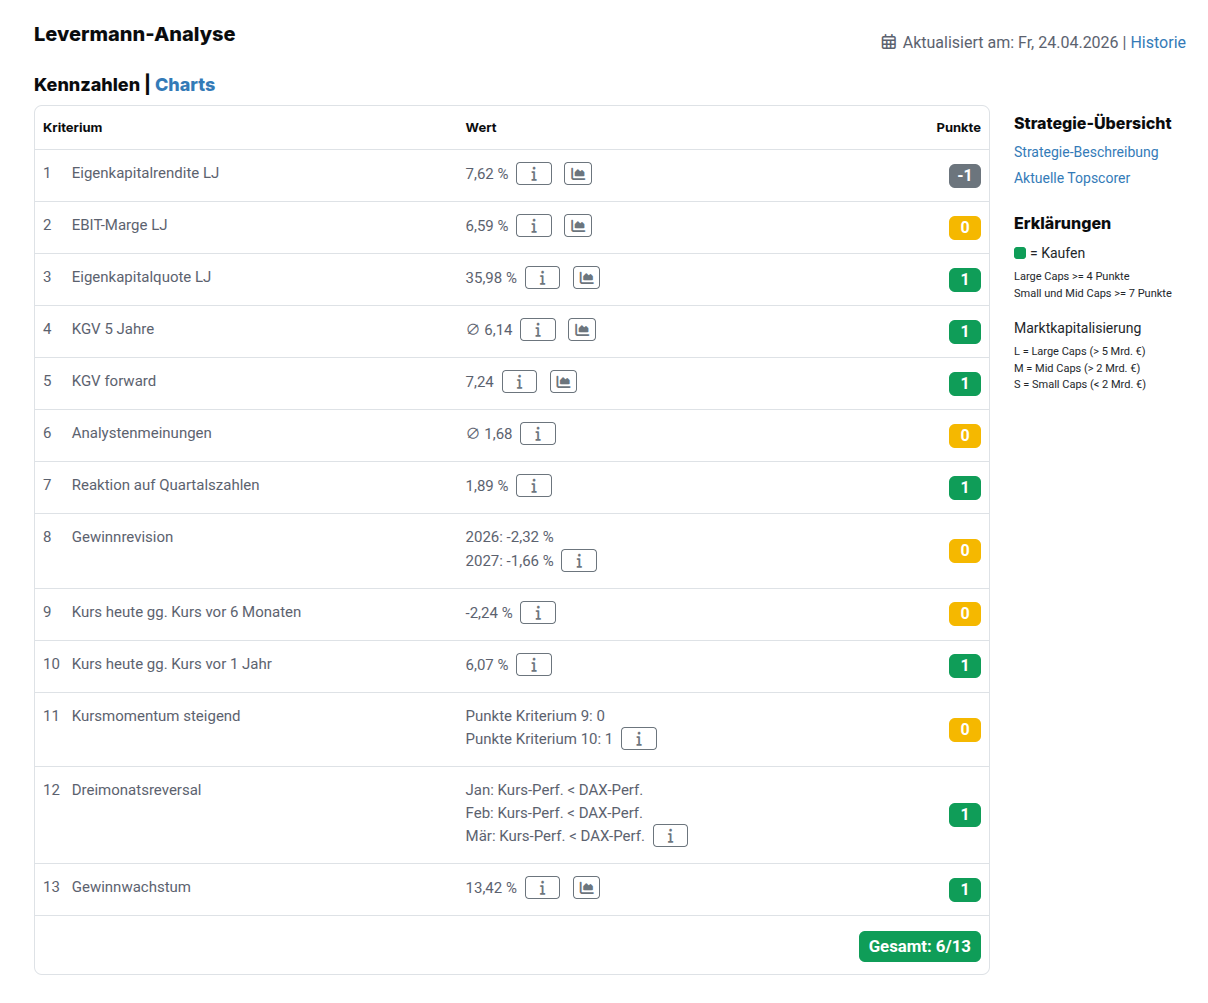Viewport: 1208px width, 1003px height.
Task: Switch to the Charts tab
Action: pyautogui.click(x=185, y=85)
